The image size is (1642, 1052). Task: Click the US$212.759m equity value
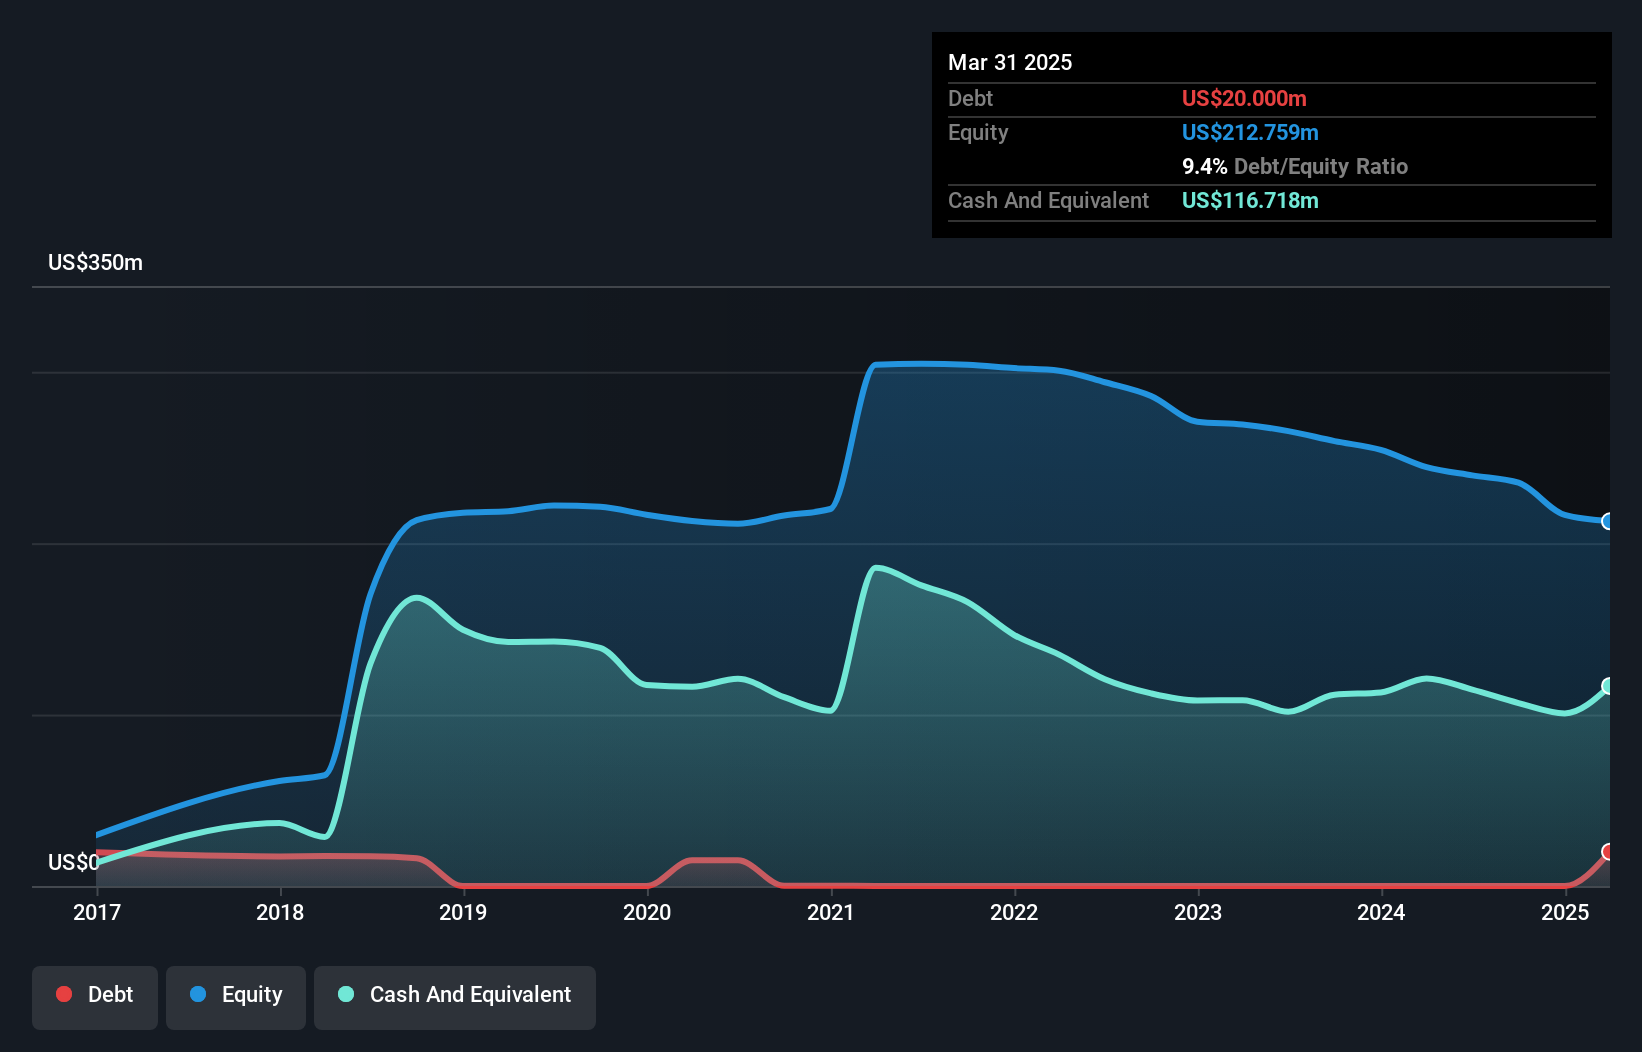tap(1250, 132)
